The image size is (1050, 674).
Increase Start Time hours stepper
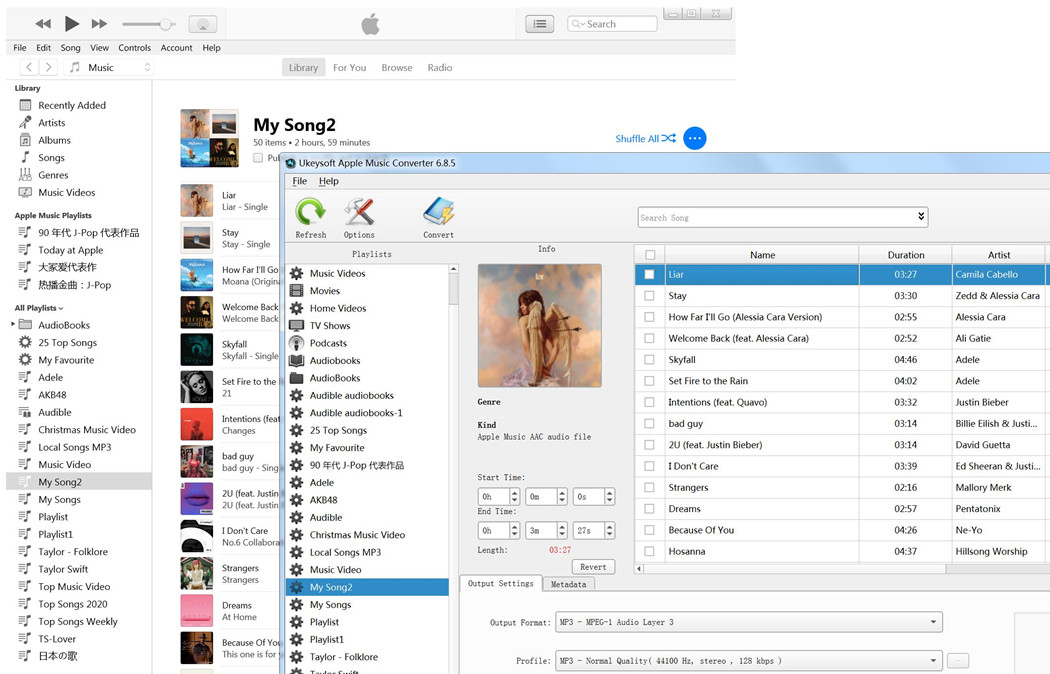(514, 493)
